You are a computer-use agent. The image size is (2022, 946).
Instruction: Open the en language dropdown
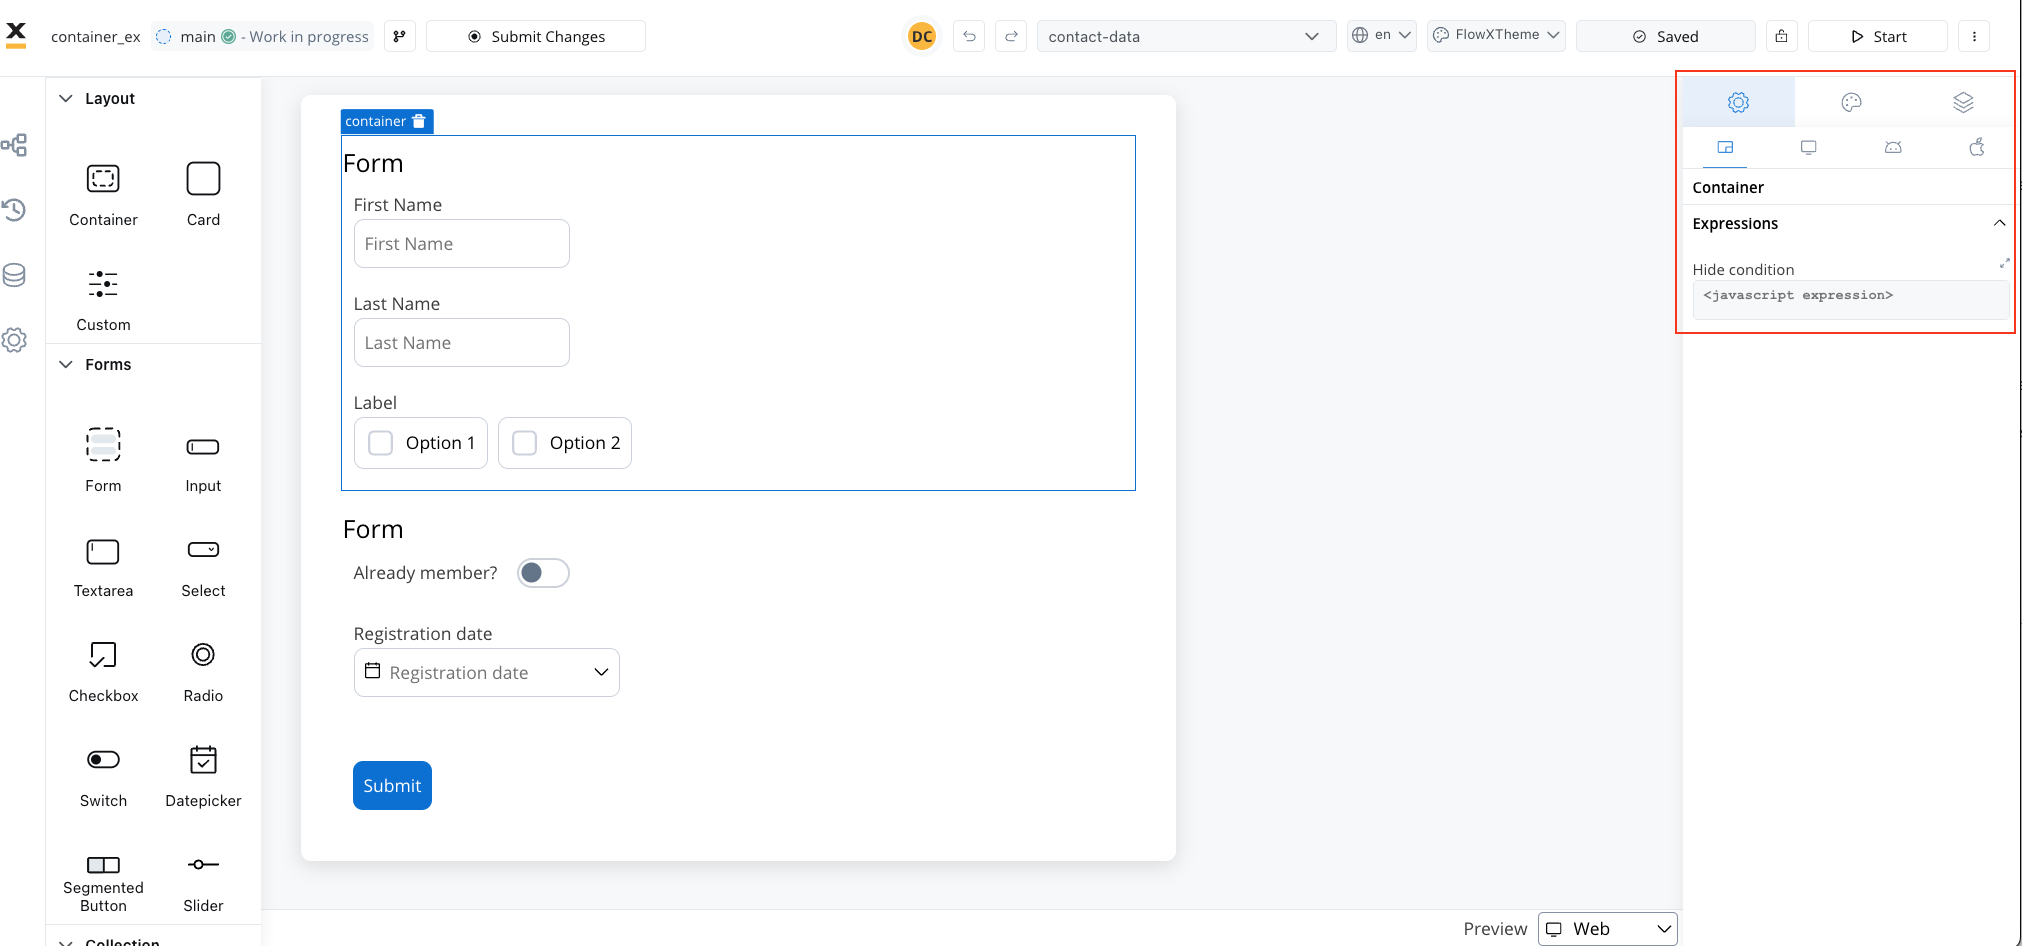[x=1381, y=35]
